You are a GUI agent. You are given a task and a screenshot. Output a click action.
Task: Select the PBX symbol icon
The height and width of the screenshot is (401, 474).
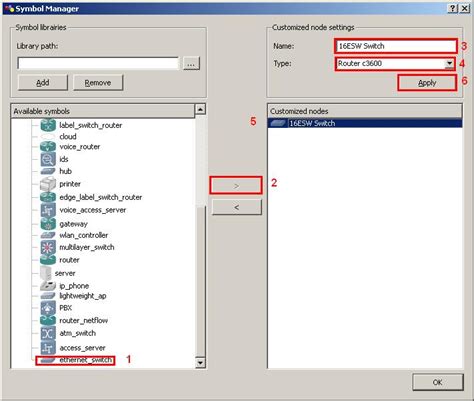48,308
